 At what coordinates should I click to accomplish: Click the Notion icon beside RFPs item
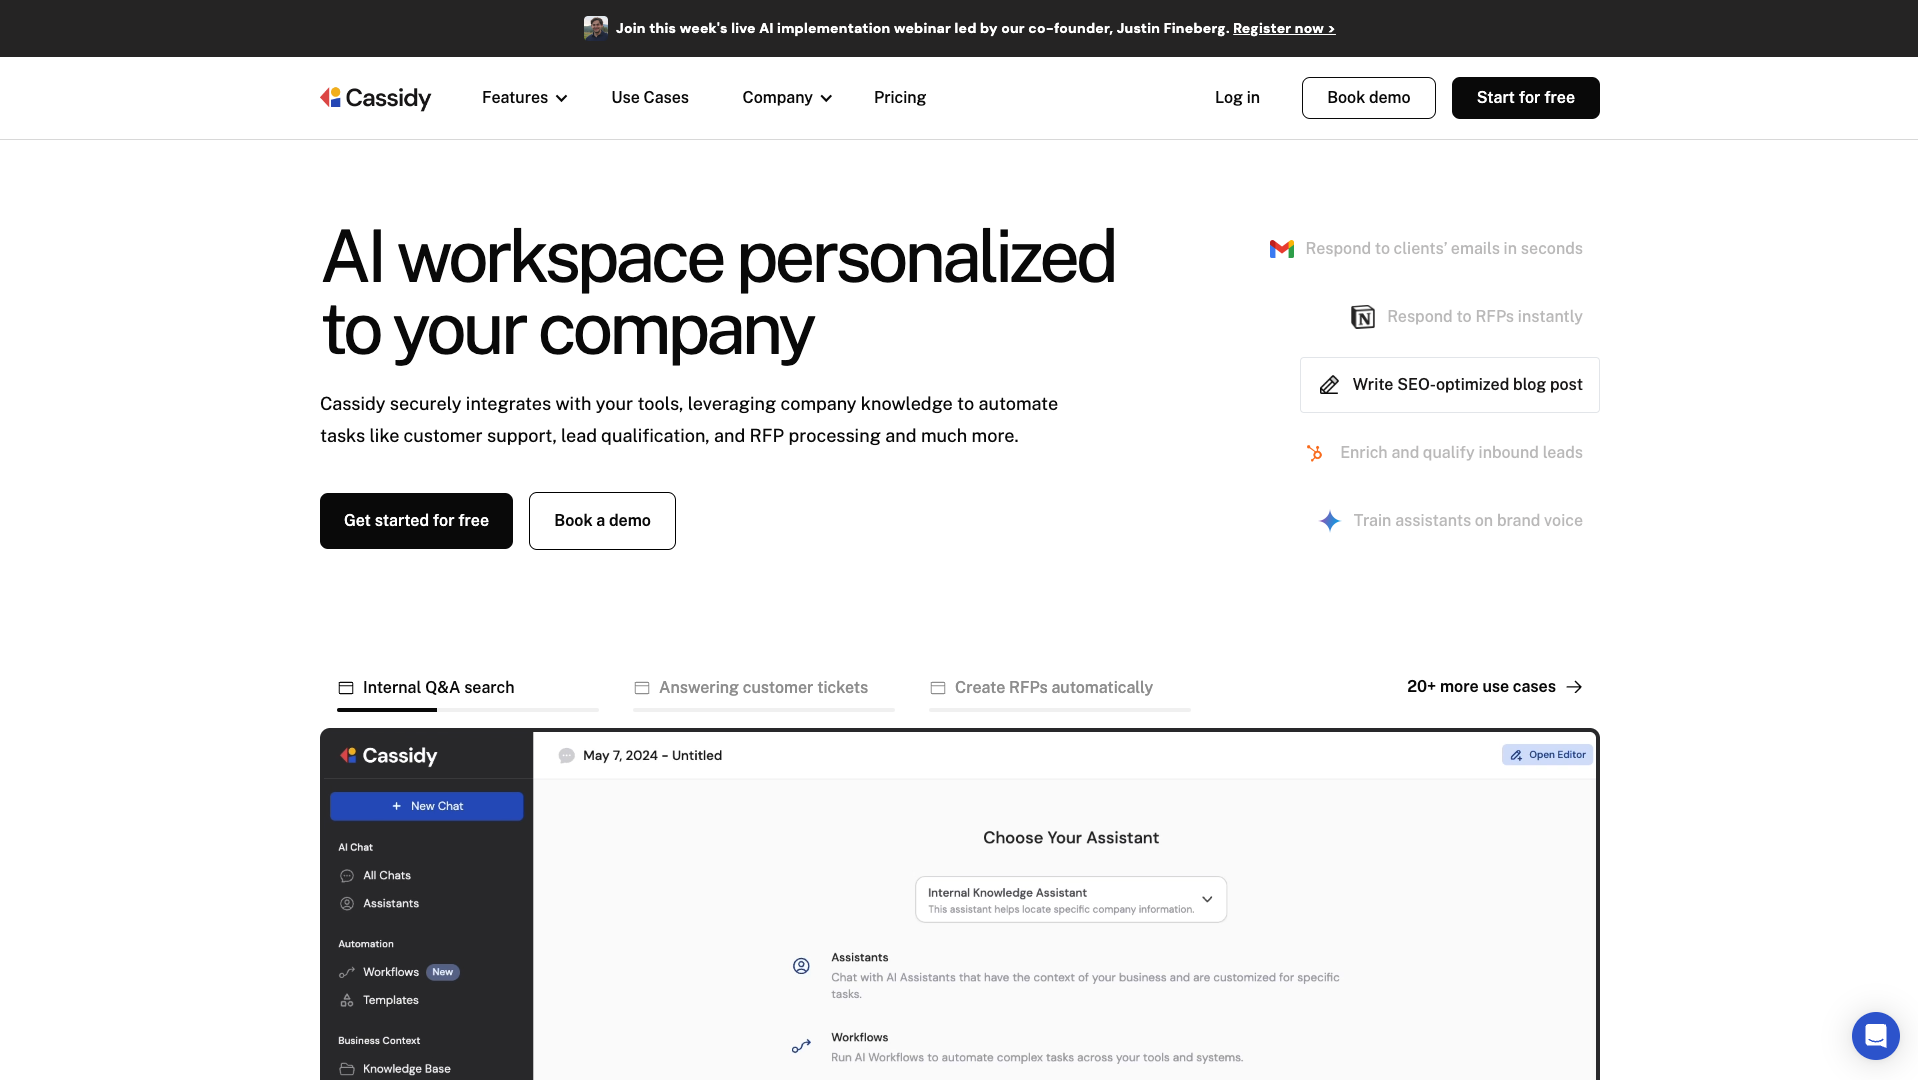click(x=1362, y=317)
